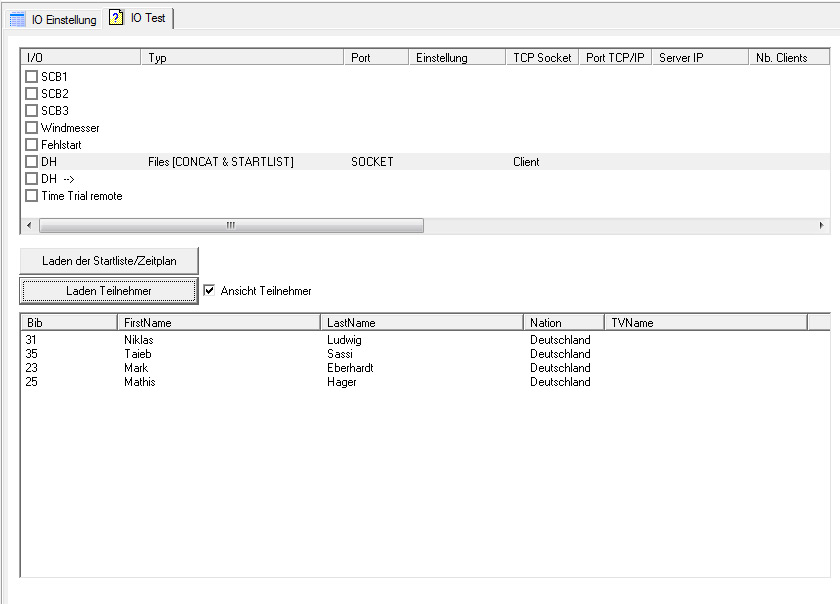Click Laden der Startliste/Zeitplan button

pos(109,261)
